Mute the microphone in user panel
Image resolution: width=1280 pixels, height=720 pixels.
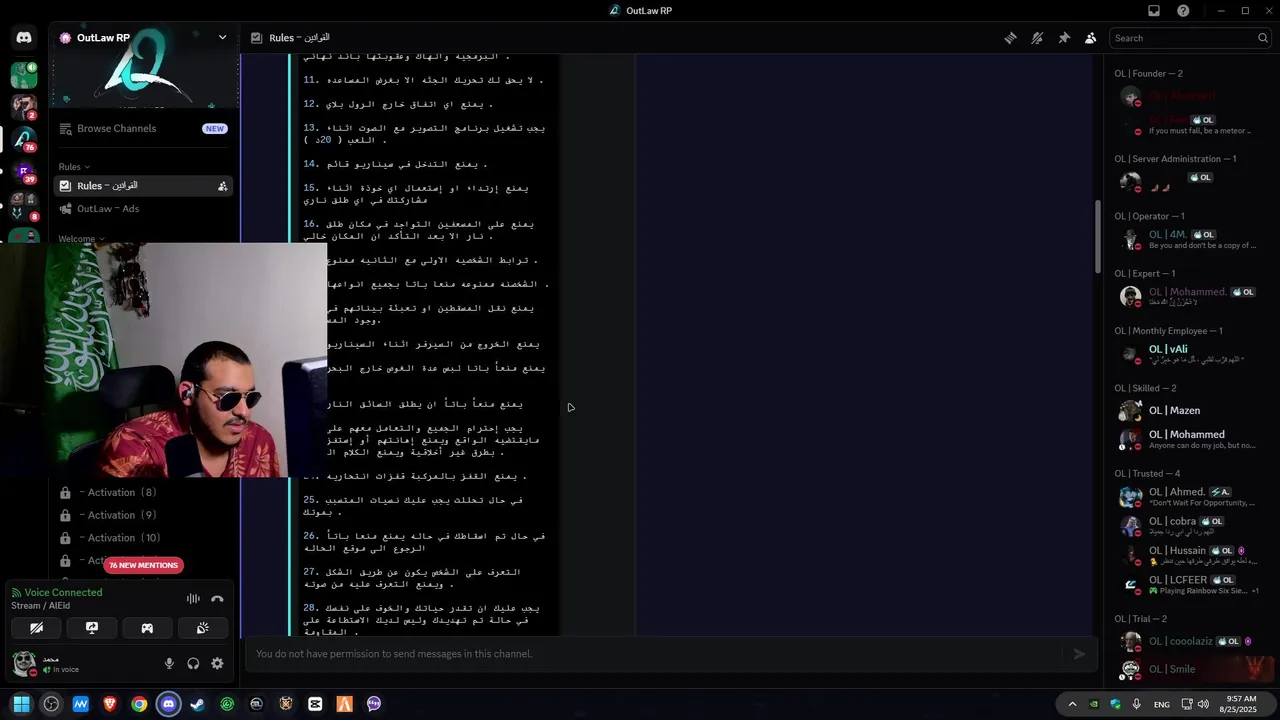click(169, 663)
